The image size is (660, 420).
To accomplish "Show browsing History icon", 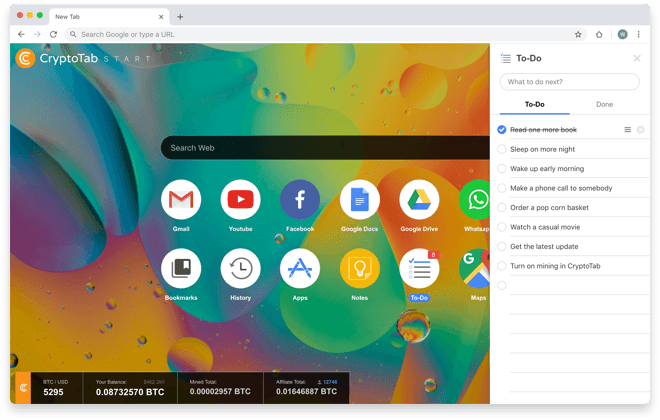I will pos(240,269).
